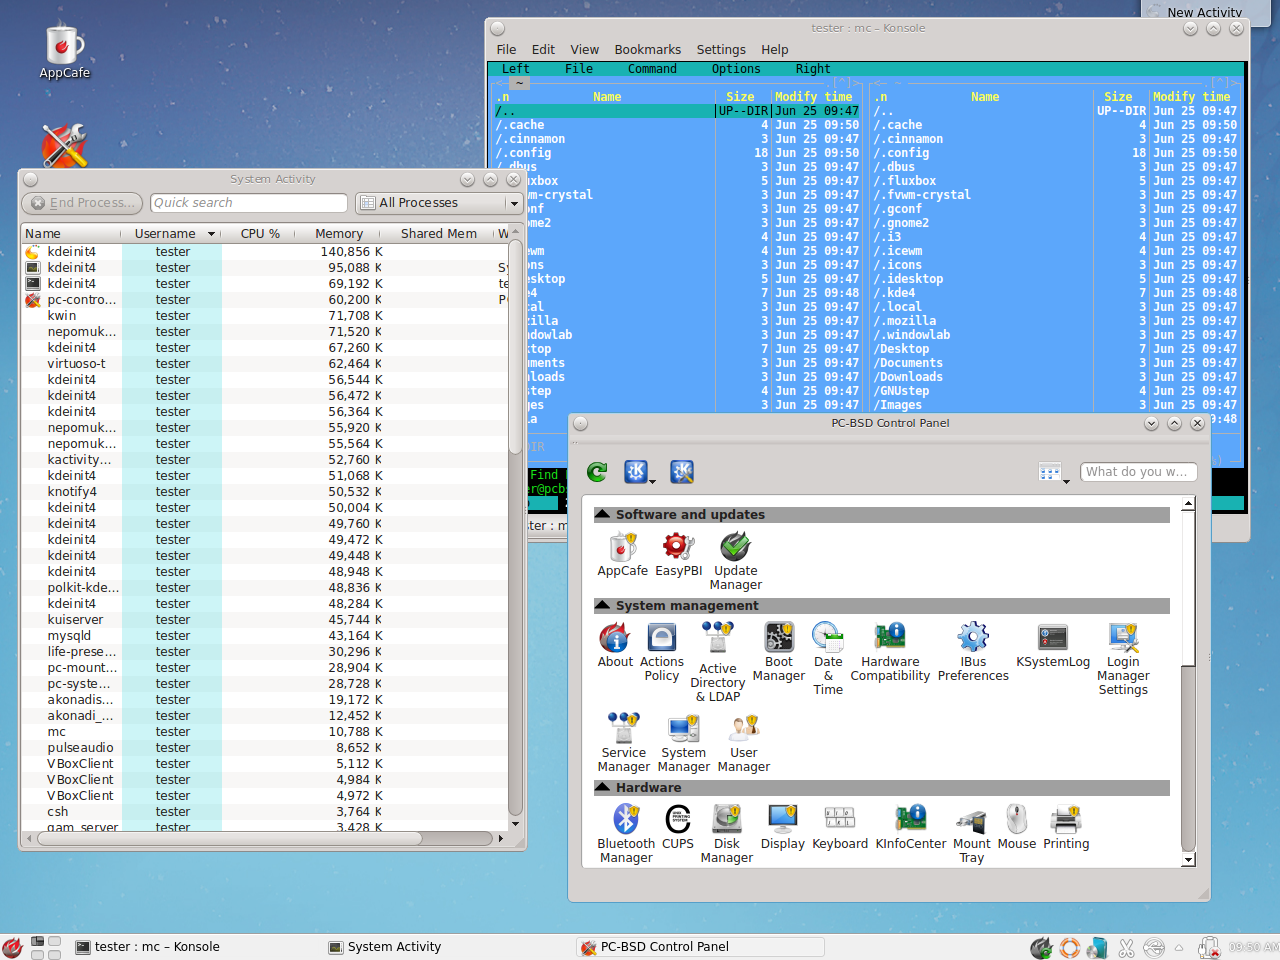Launch KInfoCenter from the Control Panel

(911, 827)
